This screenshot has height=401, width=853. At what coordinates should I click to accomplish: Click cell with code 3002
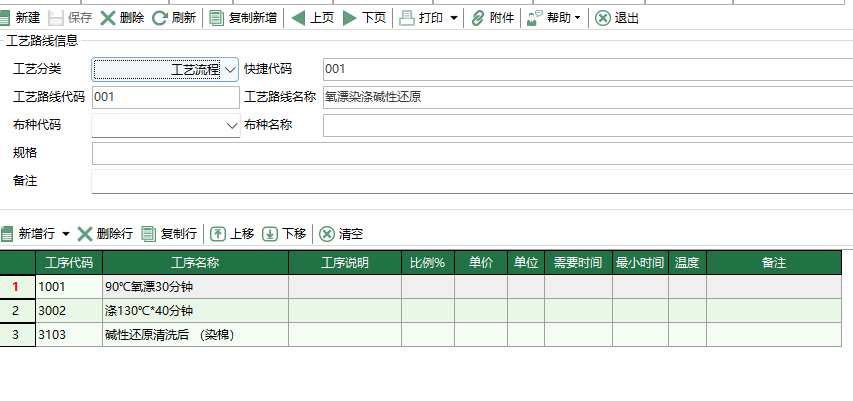click(69, 311)
